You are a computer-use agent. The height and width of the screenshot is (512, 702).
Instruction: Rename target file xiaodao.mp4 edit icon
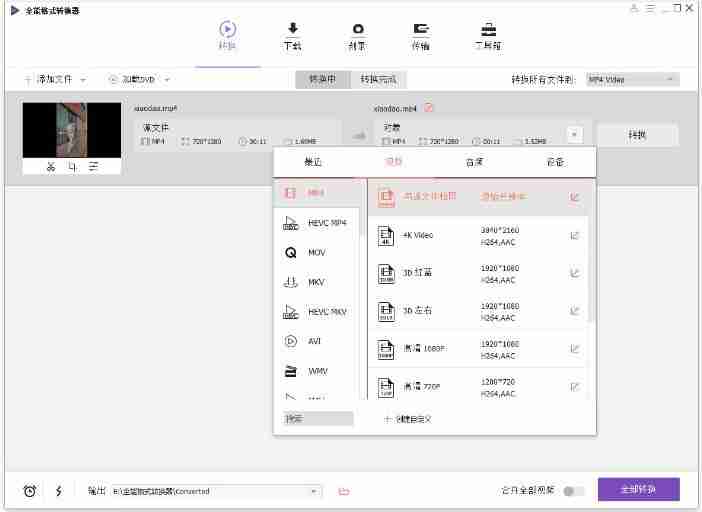(429, 108)
